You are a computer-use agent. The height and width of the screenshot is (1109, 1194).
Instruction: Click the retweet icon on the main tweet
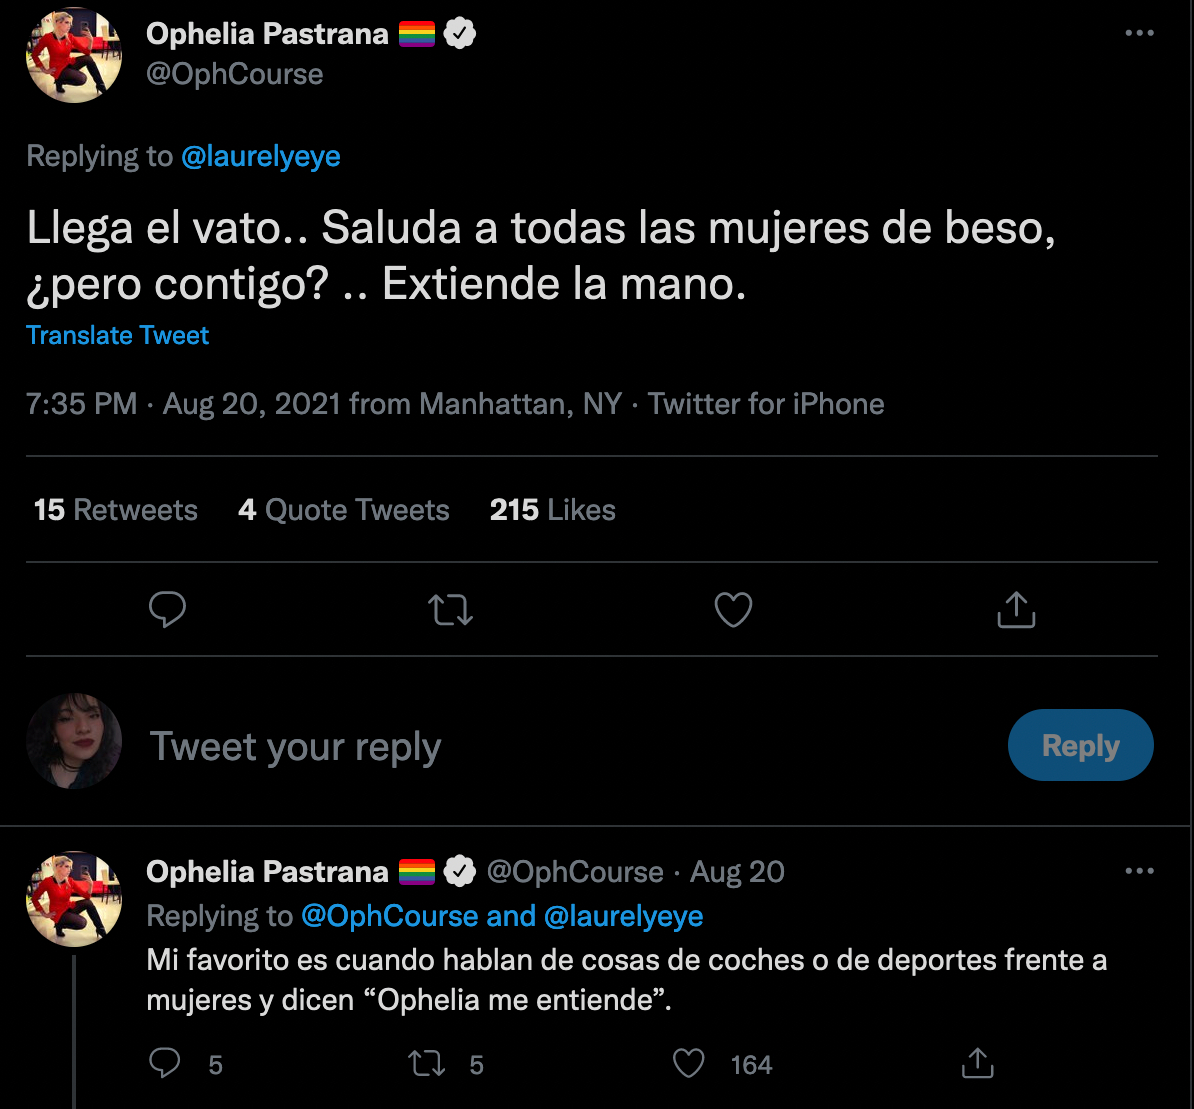tap(450, 609)
